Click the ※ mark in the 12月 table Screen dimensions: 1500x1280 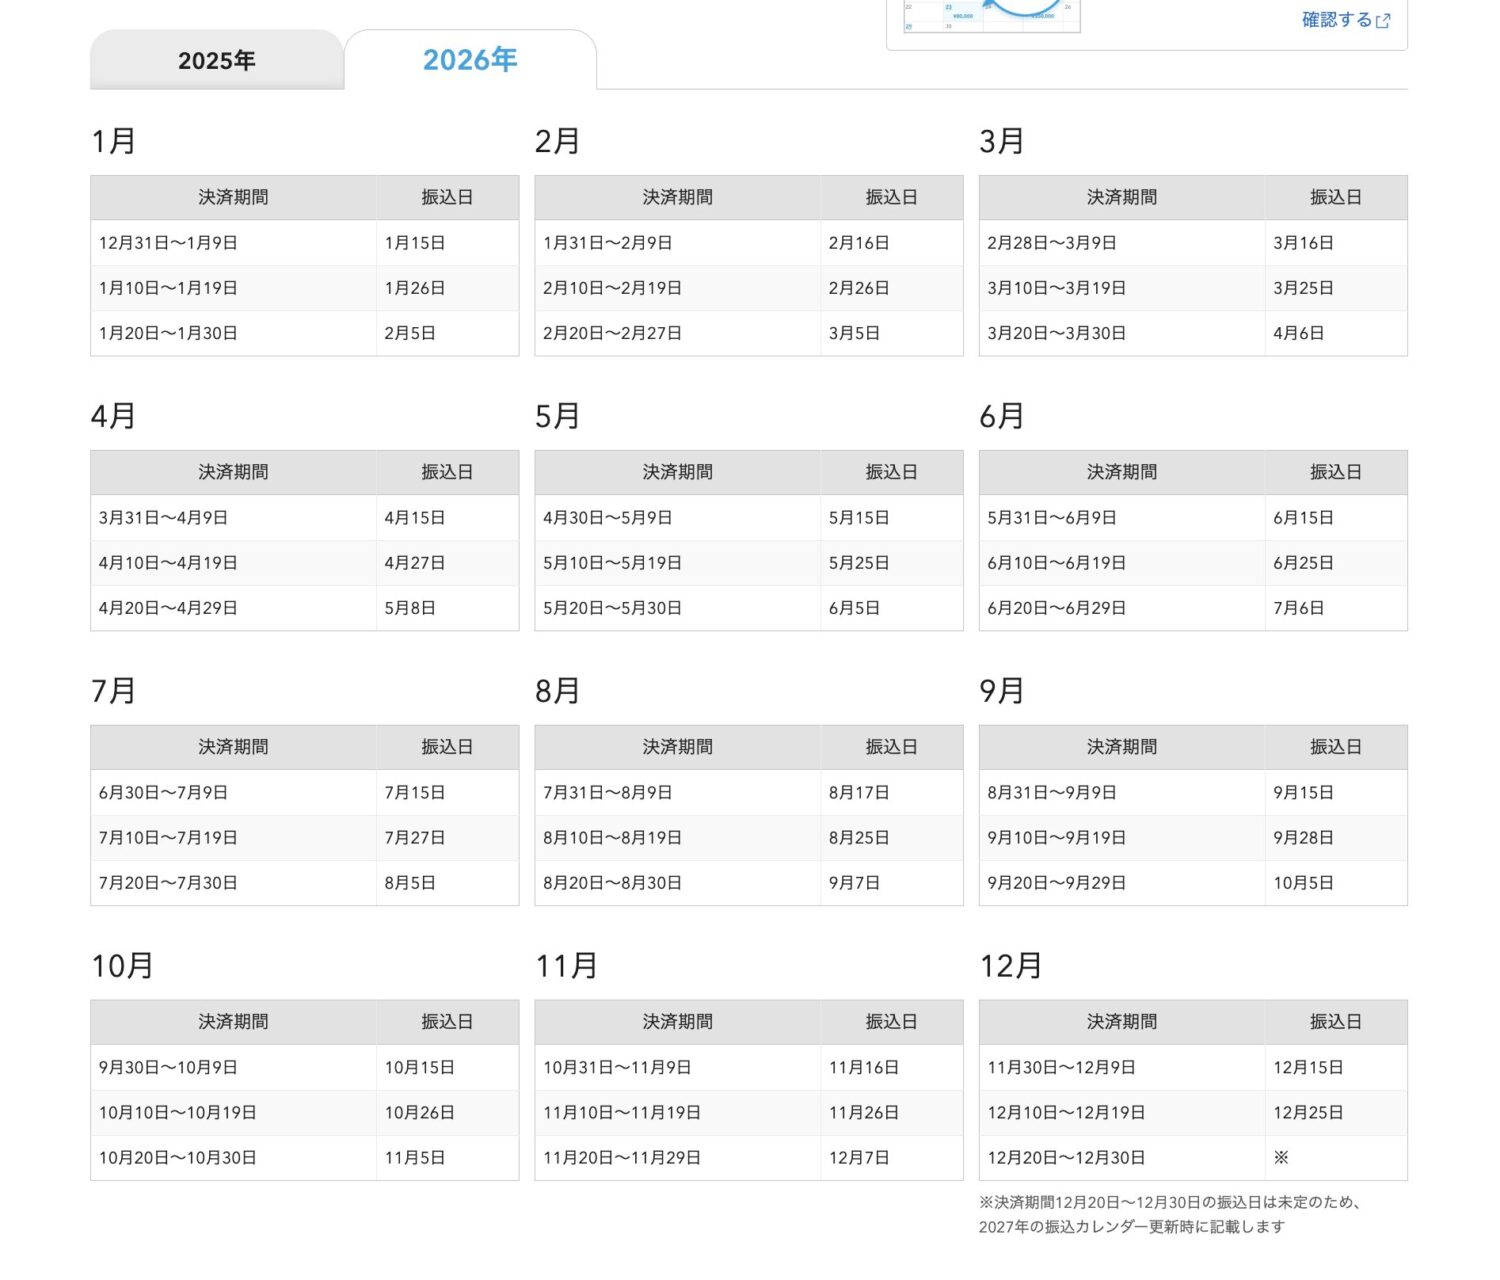click(x=1281, y=1158)
